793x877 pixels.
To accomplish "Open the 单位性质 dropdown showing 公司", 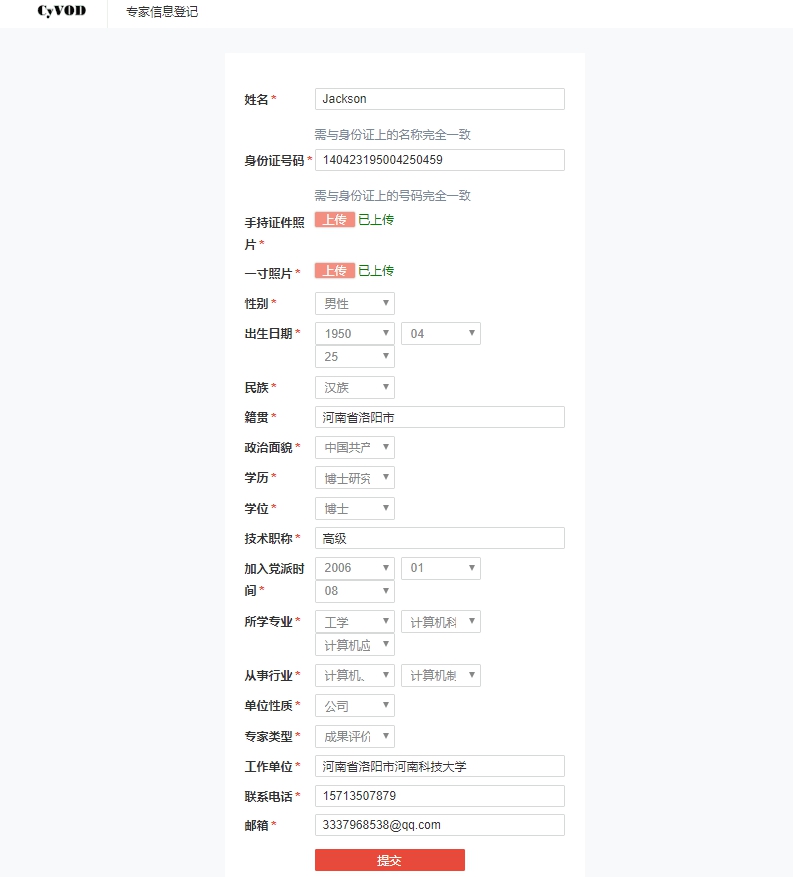I will (355, 706).
